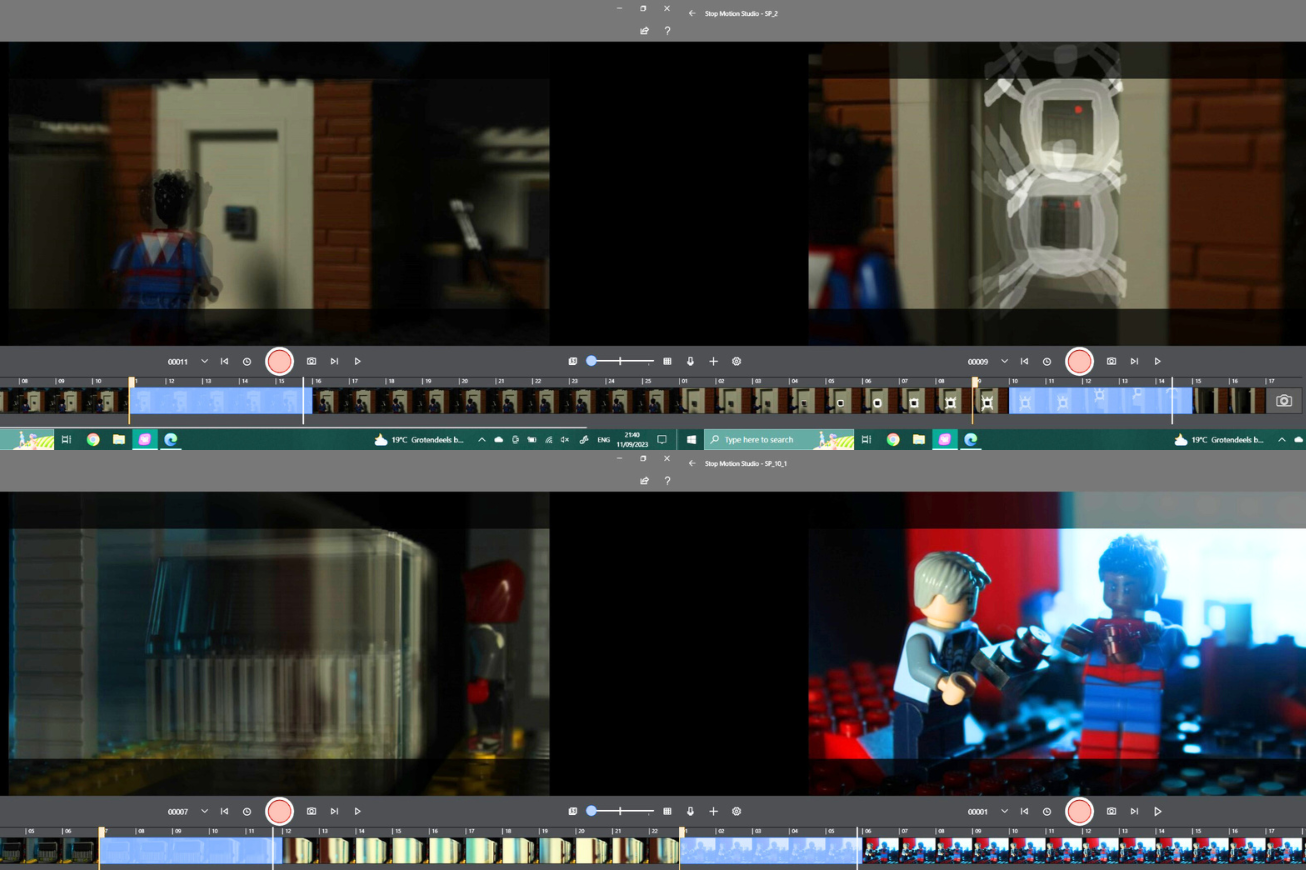Image resolution: width=1306 pixels, height=870 pixels.
Task: Play the animation in the 00011 control bar
Action: (357, 362)
